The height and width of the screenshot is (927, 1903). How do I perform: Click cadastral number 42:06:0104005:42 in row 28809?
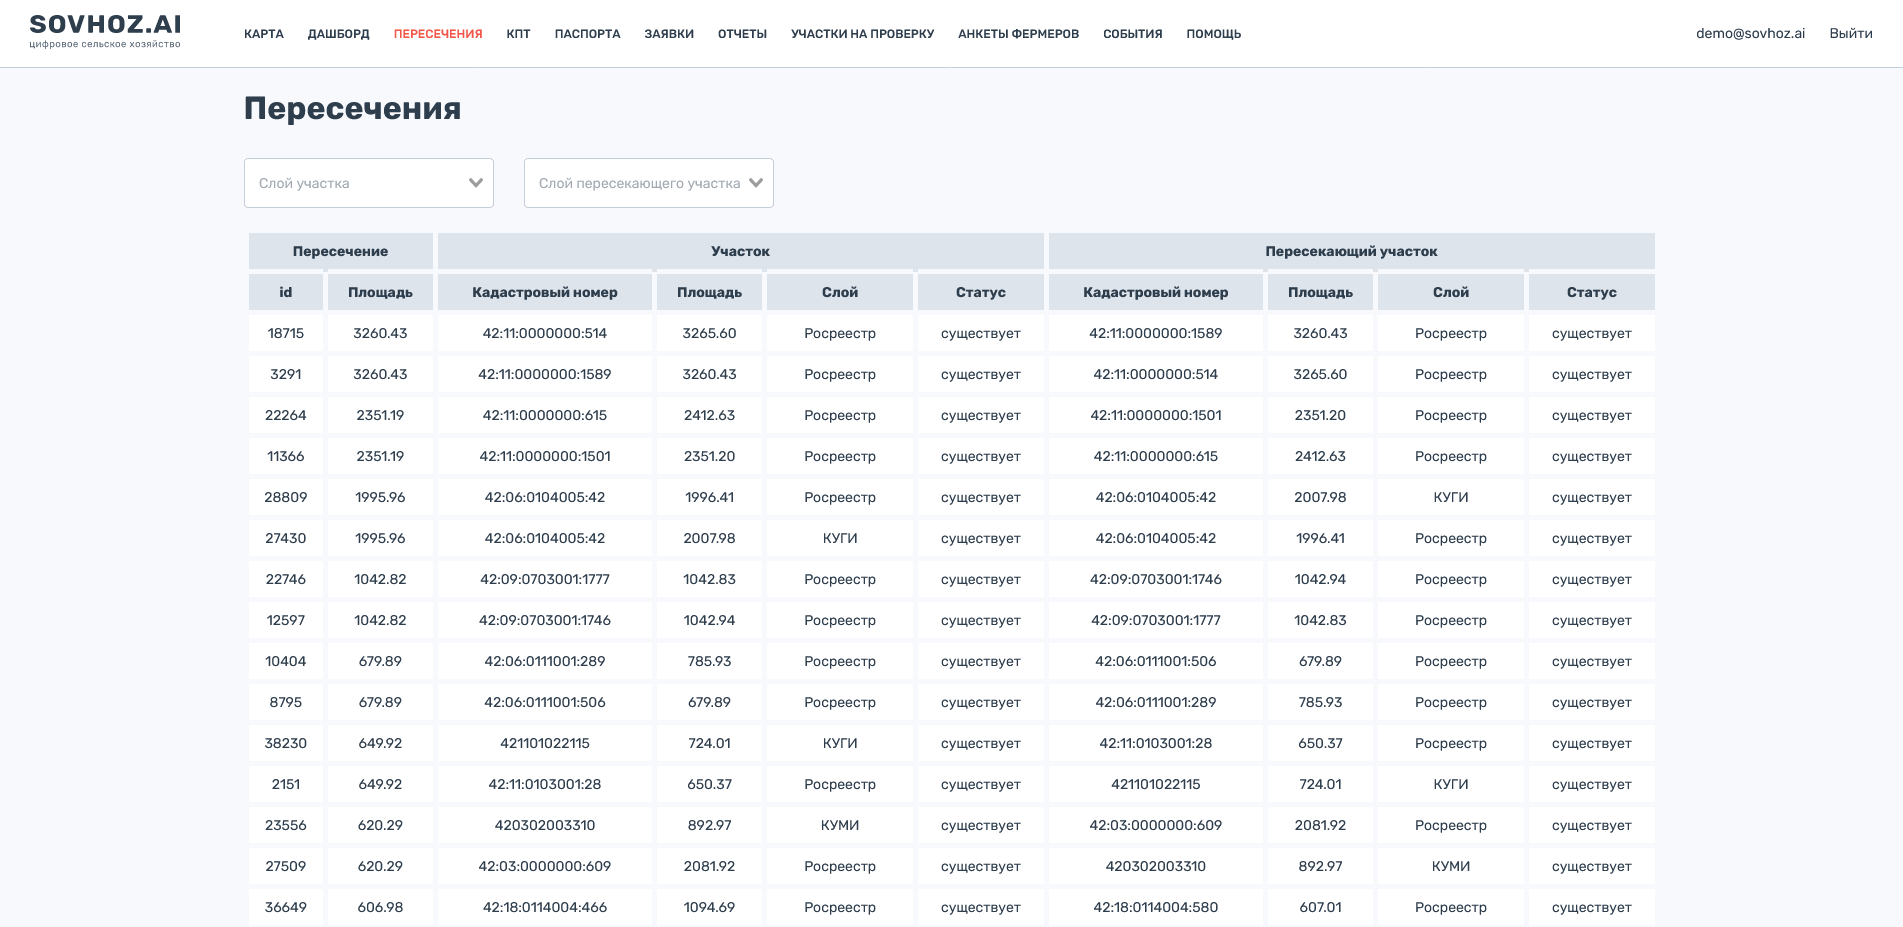click(x=545, y=497)
